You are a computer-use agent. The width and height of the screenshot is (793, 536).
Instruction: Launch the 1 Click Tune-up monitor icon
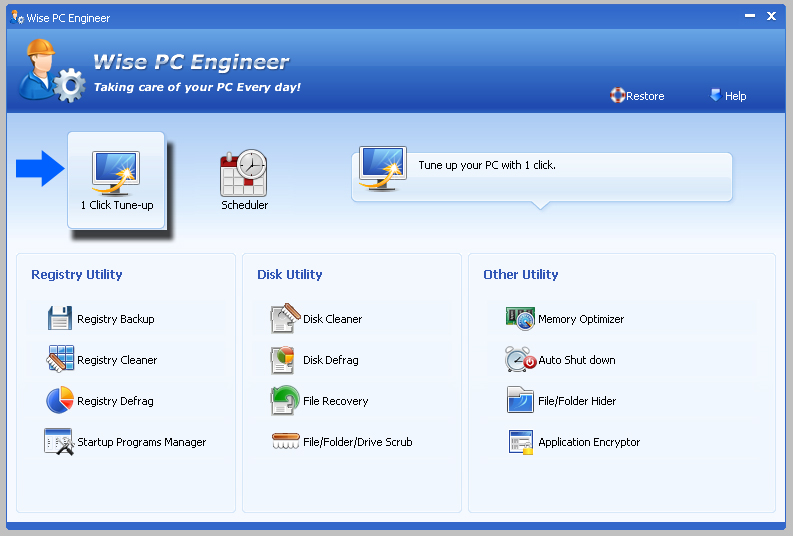tap(116, 173)
